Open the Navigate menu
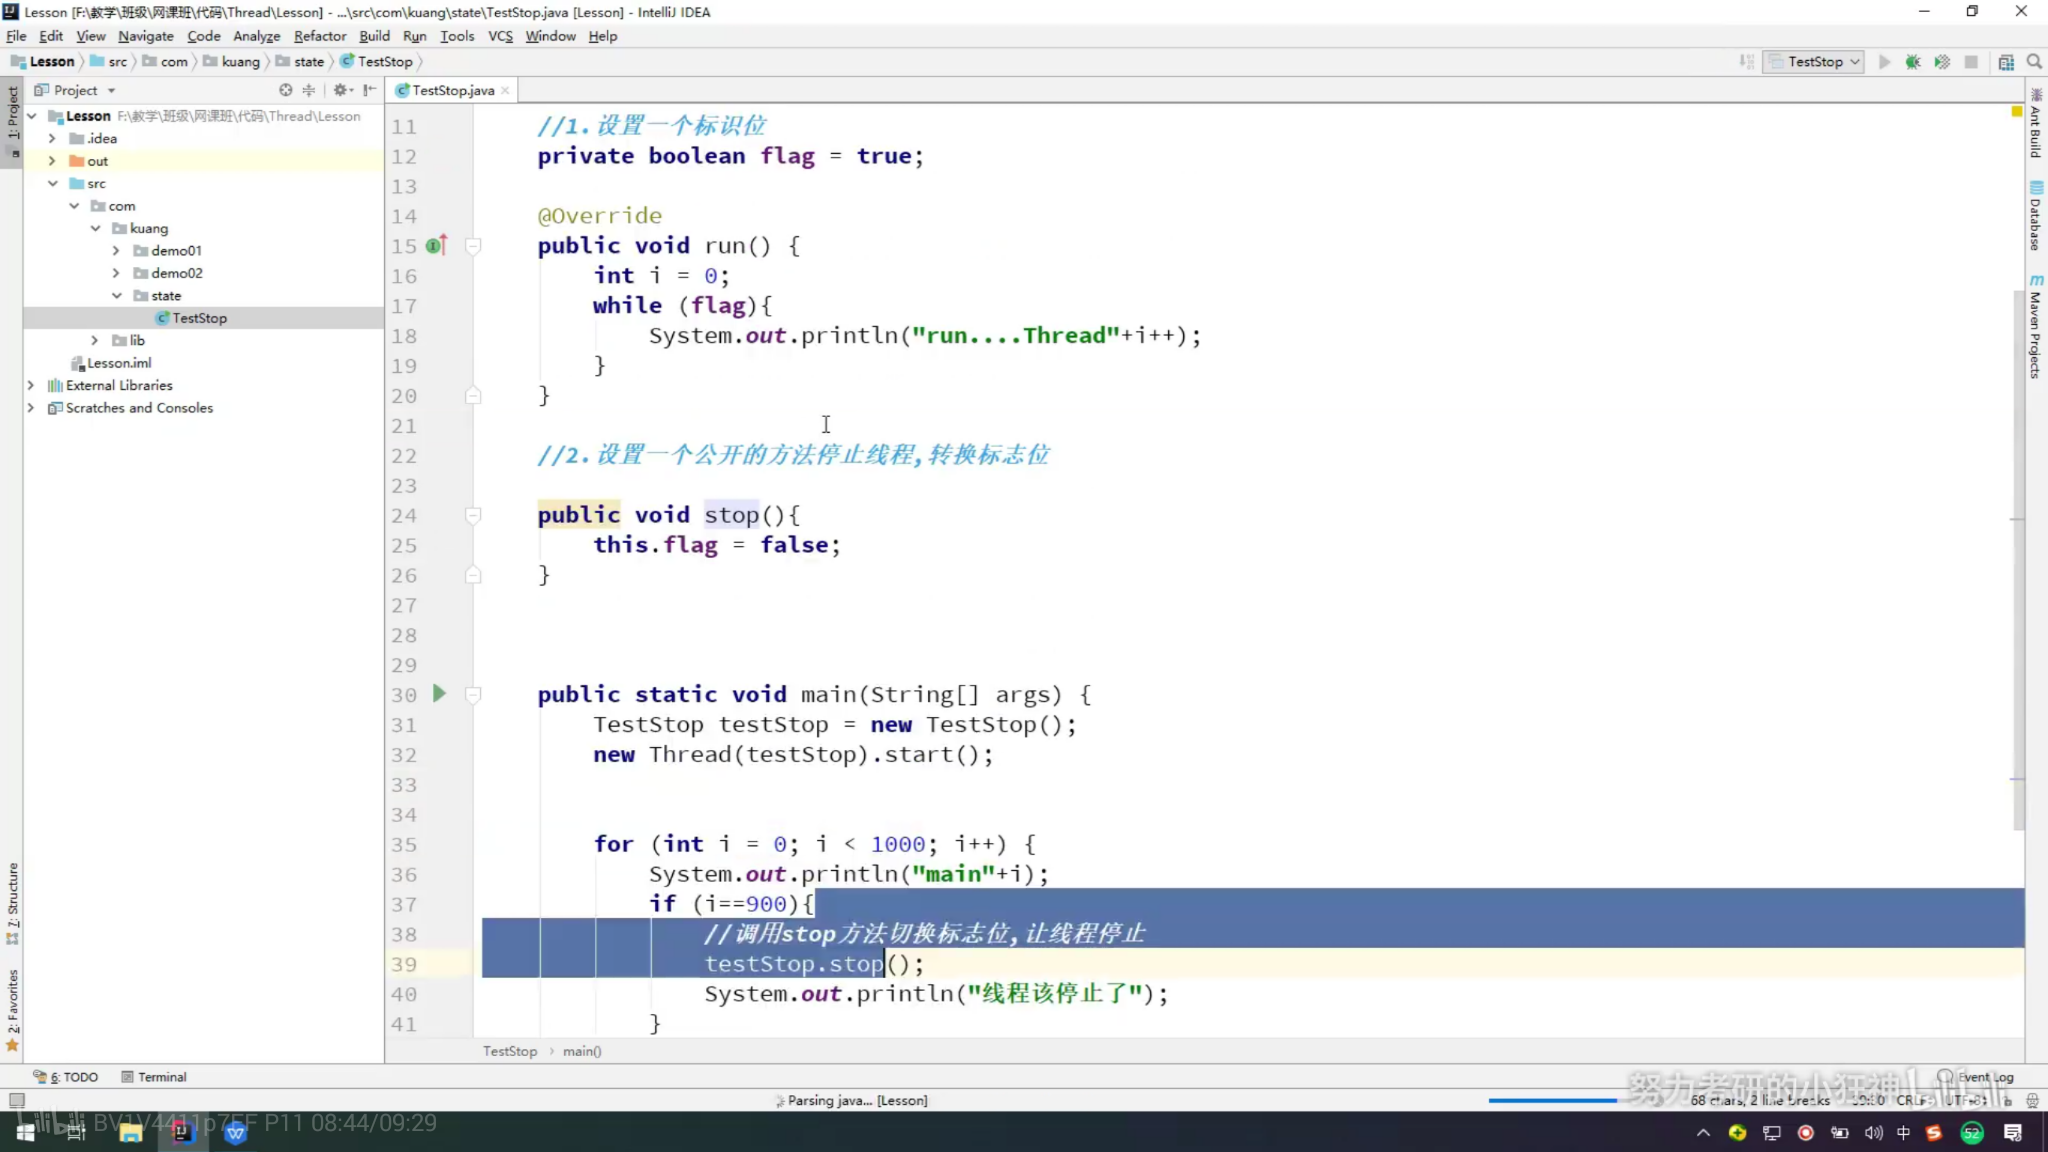Image resolution: width=2048 pixels, height=1152 pixels. pyautogui.click(x=146, y=36)
